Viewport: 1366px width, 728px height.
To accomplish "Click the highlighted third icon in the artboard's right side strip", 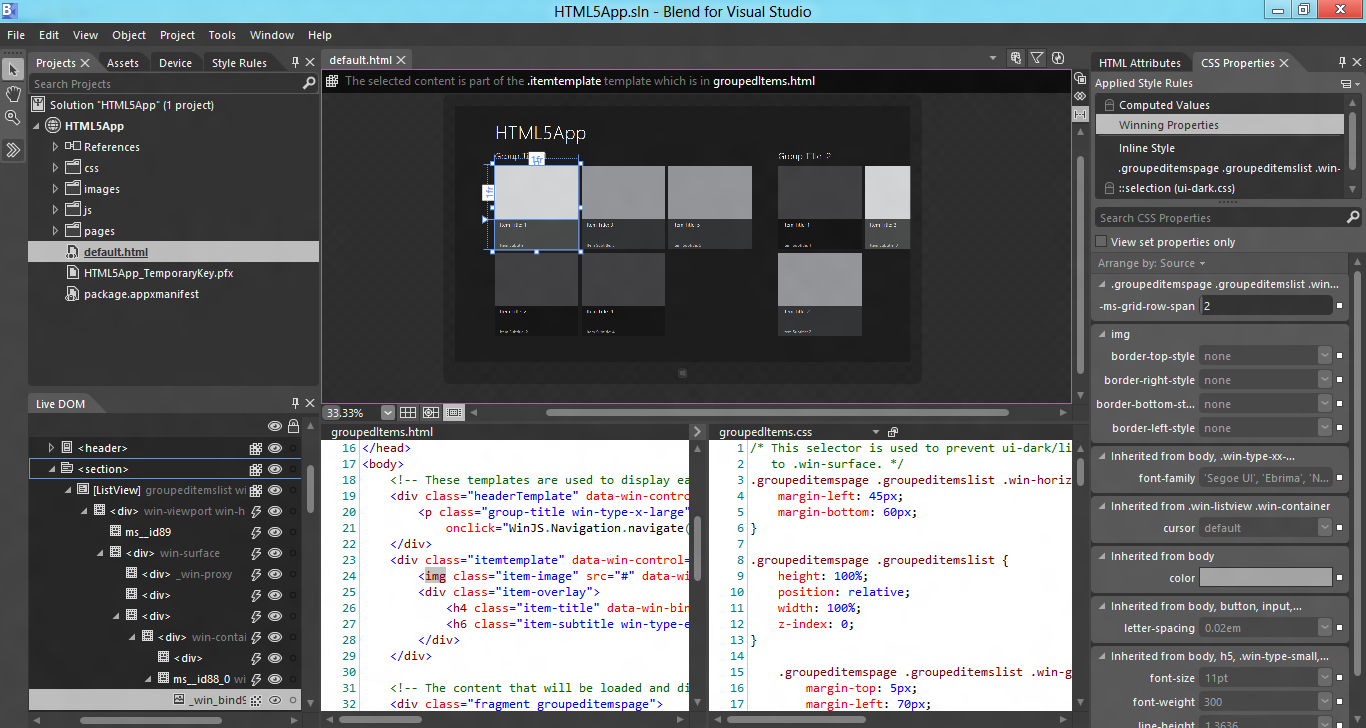I will (x=1080, y=114).
